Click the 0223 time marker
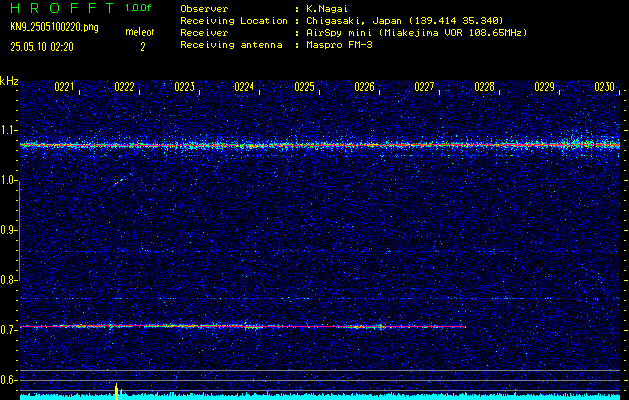 (x=184, y=87)
